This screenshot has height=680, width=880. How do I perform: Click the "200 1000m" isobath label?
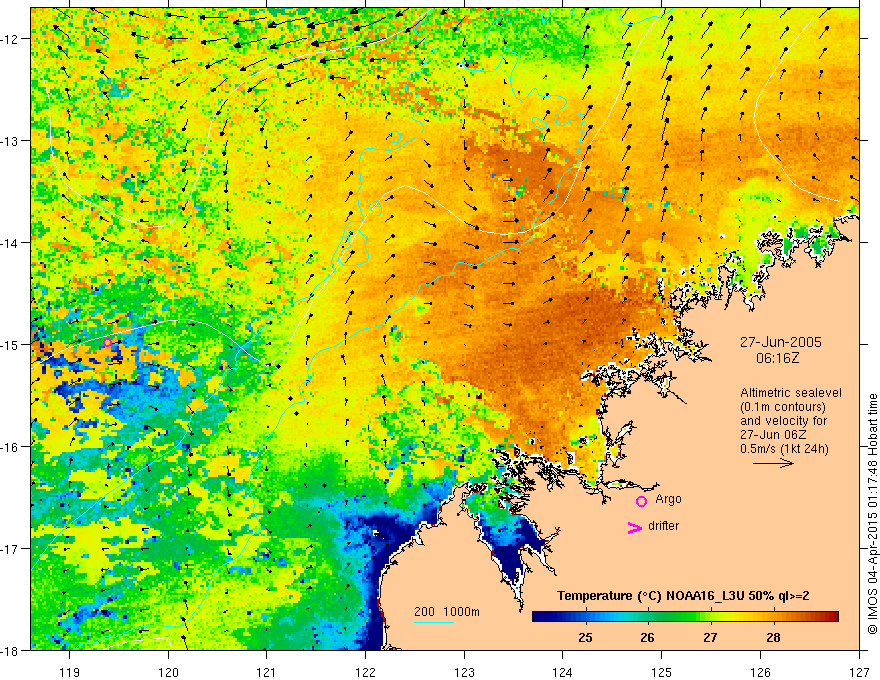point(447,612)
